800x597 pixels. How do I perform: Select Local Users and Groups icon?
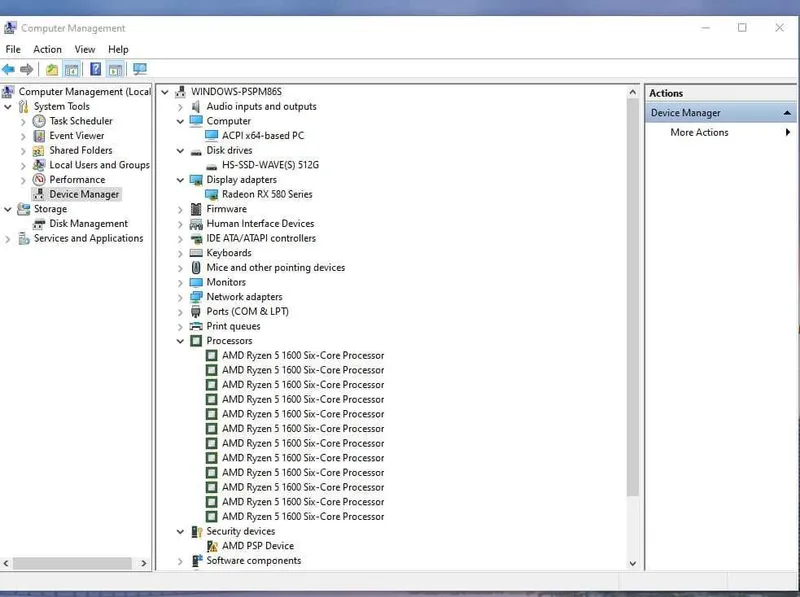tap(39, 165)
